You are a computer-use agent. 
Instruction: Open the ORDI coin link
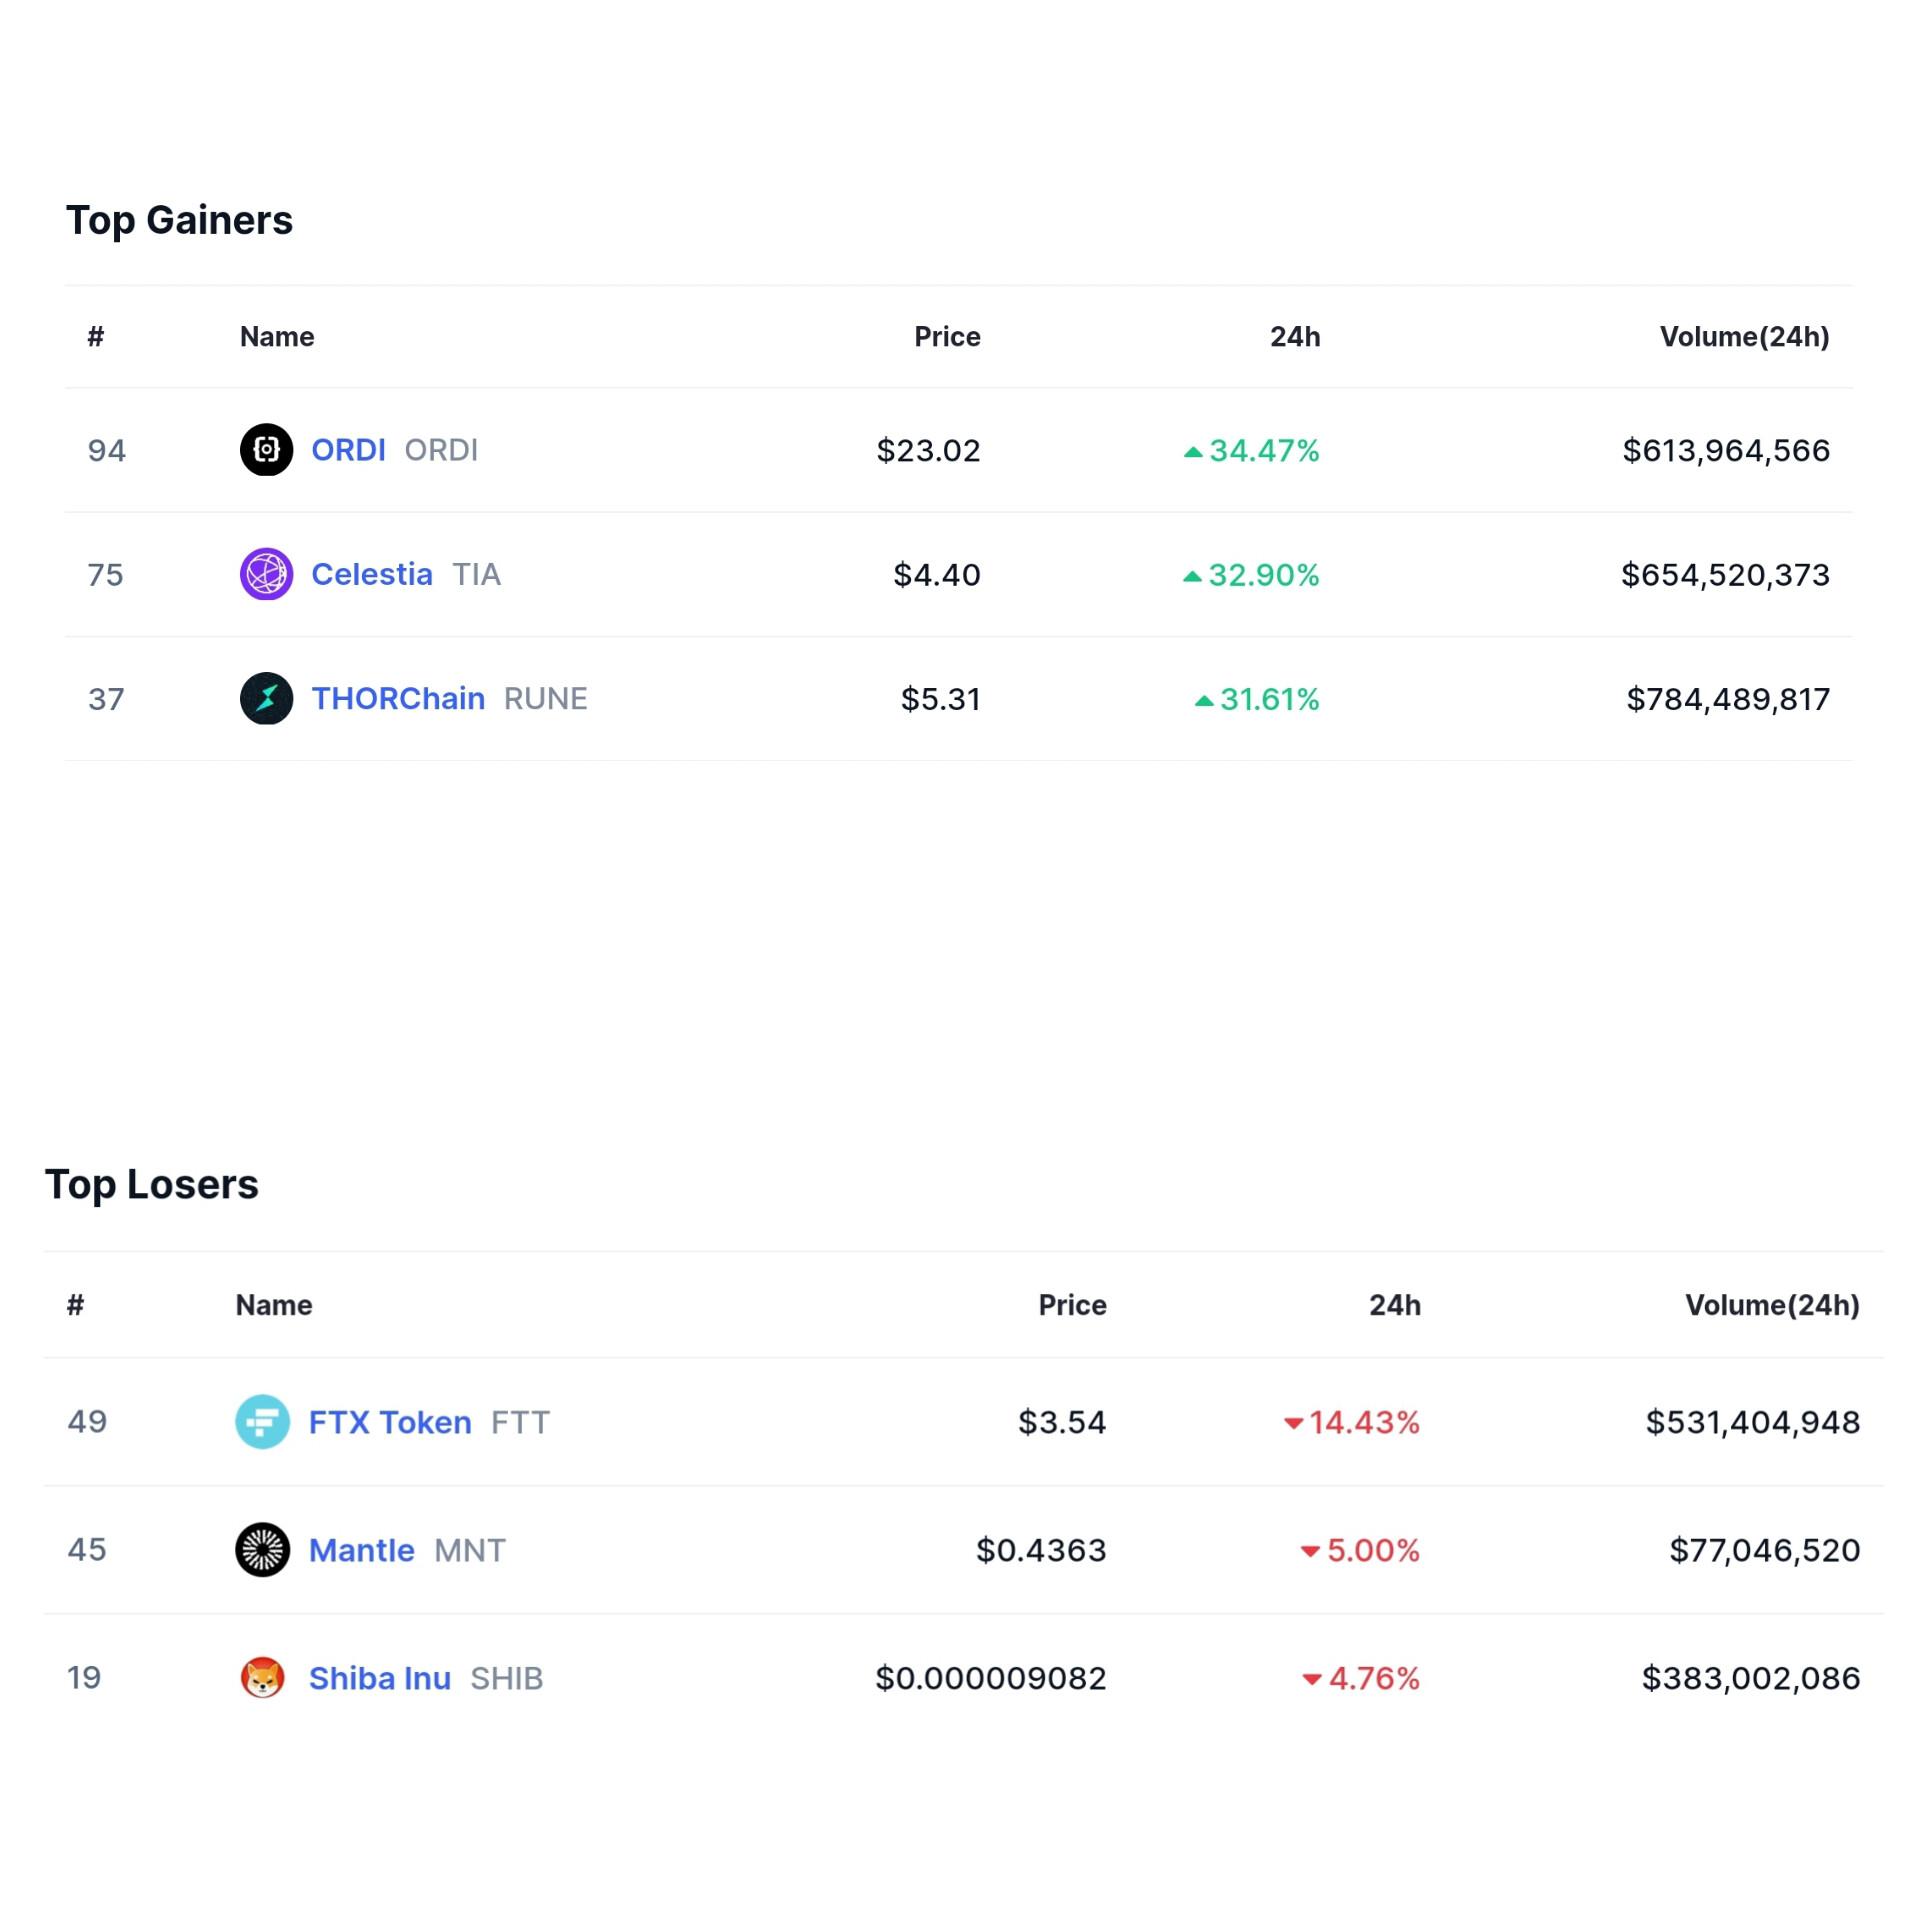[x=348, y=450]
